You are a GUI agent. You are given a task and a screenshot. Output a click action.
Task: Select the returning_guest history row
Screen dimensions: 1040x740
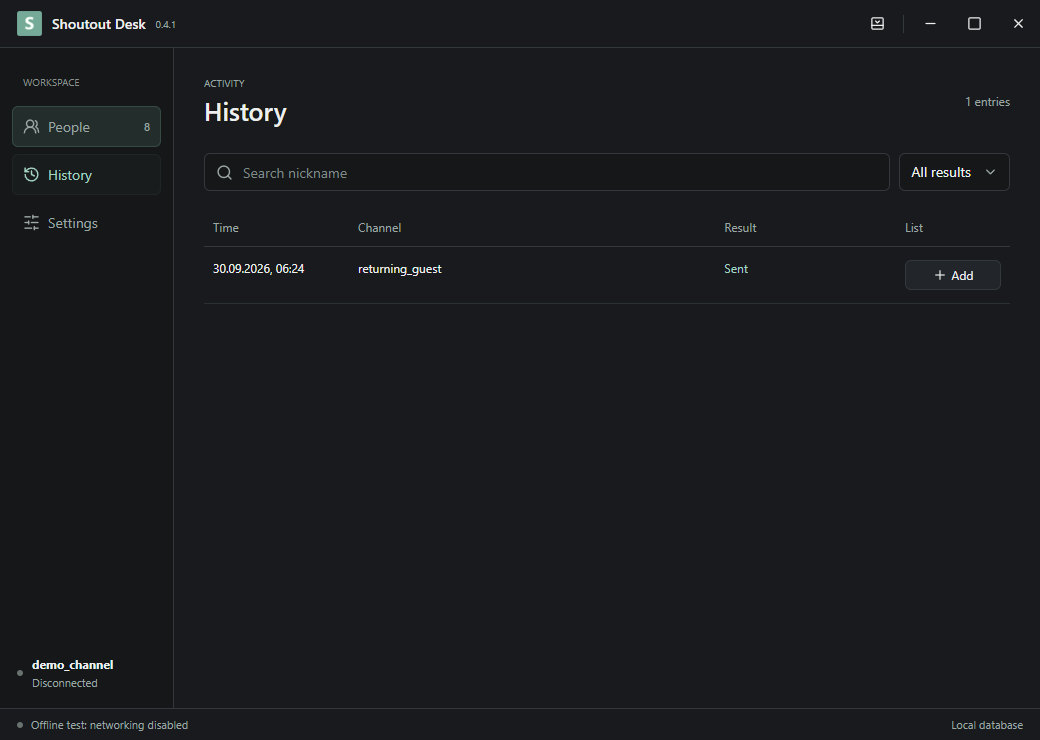(607, 275)
